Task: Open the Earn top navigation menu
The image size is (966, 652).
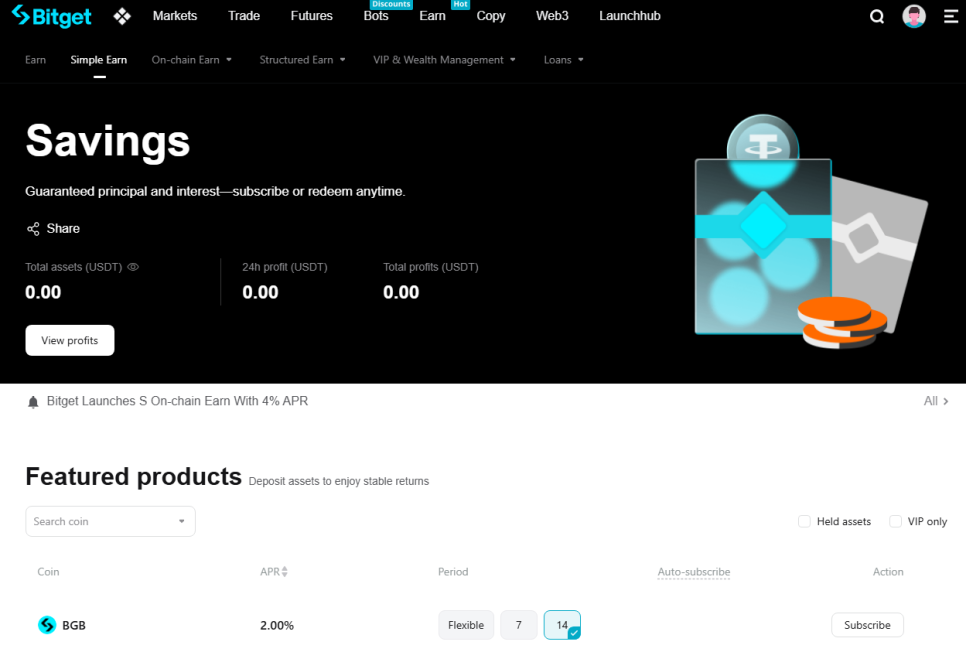Action: pyautogui.click(x=432, y=16)
